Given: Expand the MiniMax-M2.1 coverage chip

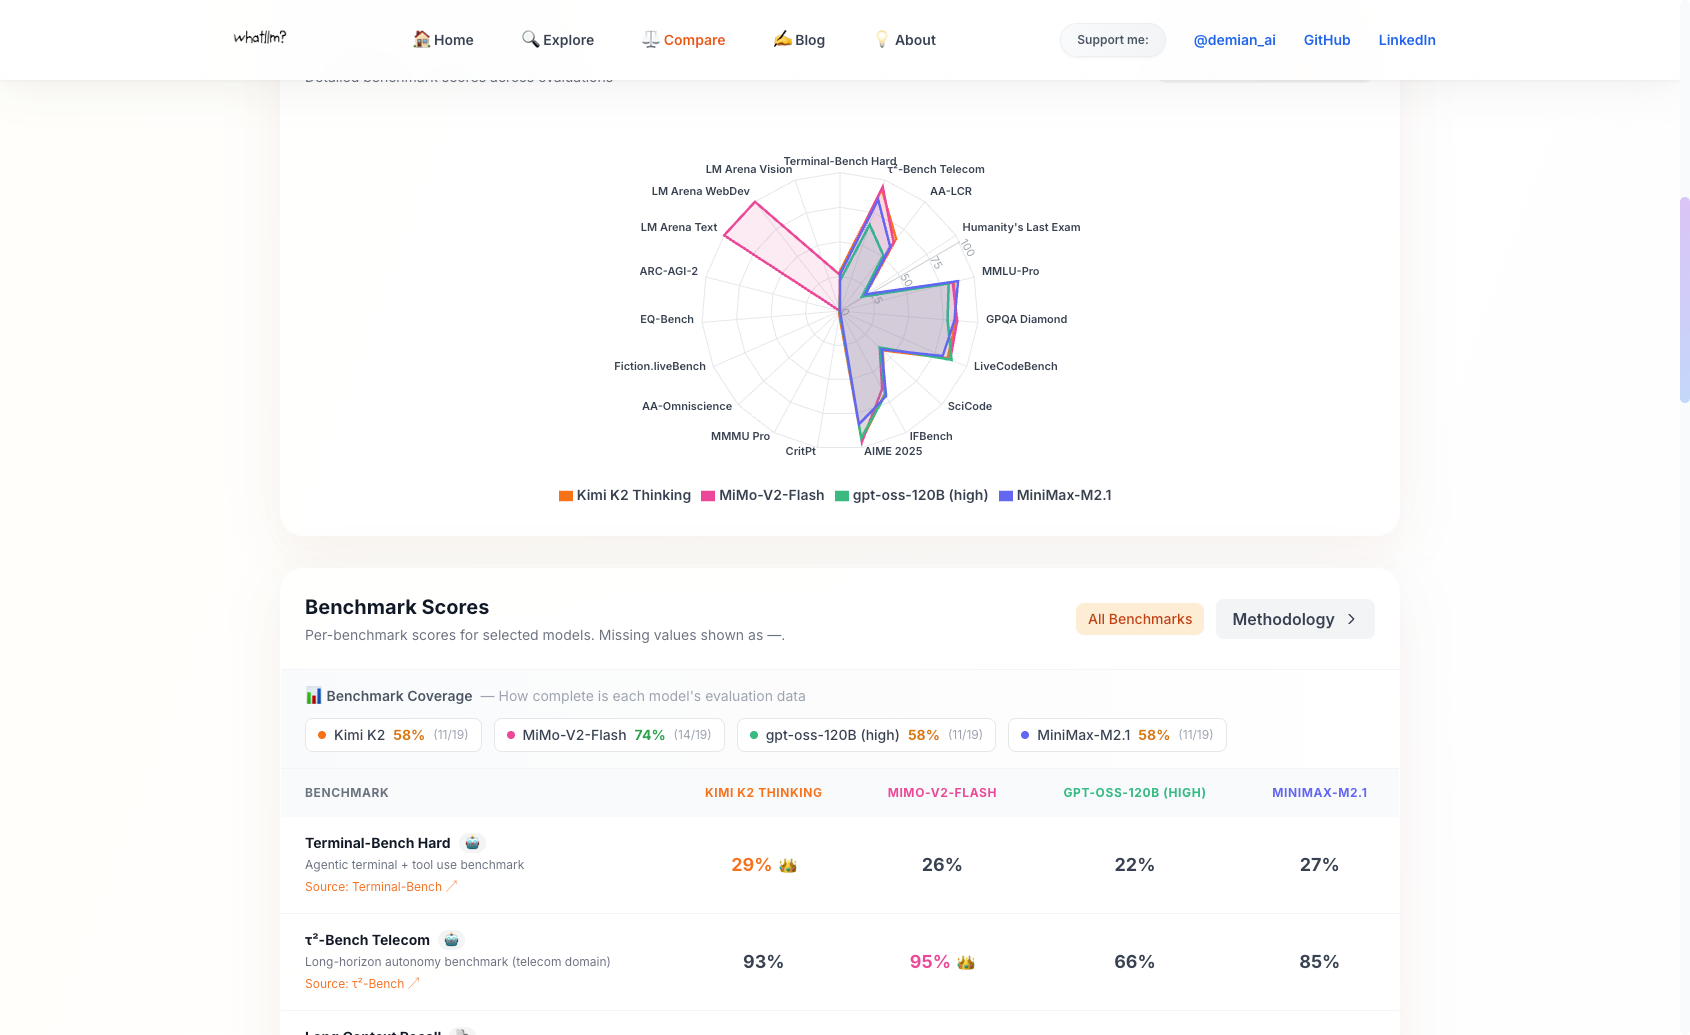Looking at the screenshot, I should tap(1117, 734).
